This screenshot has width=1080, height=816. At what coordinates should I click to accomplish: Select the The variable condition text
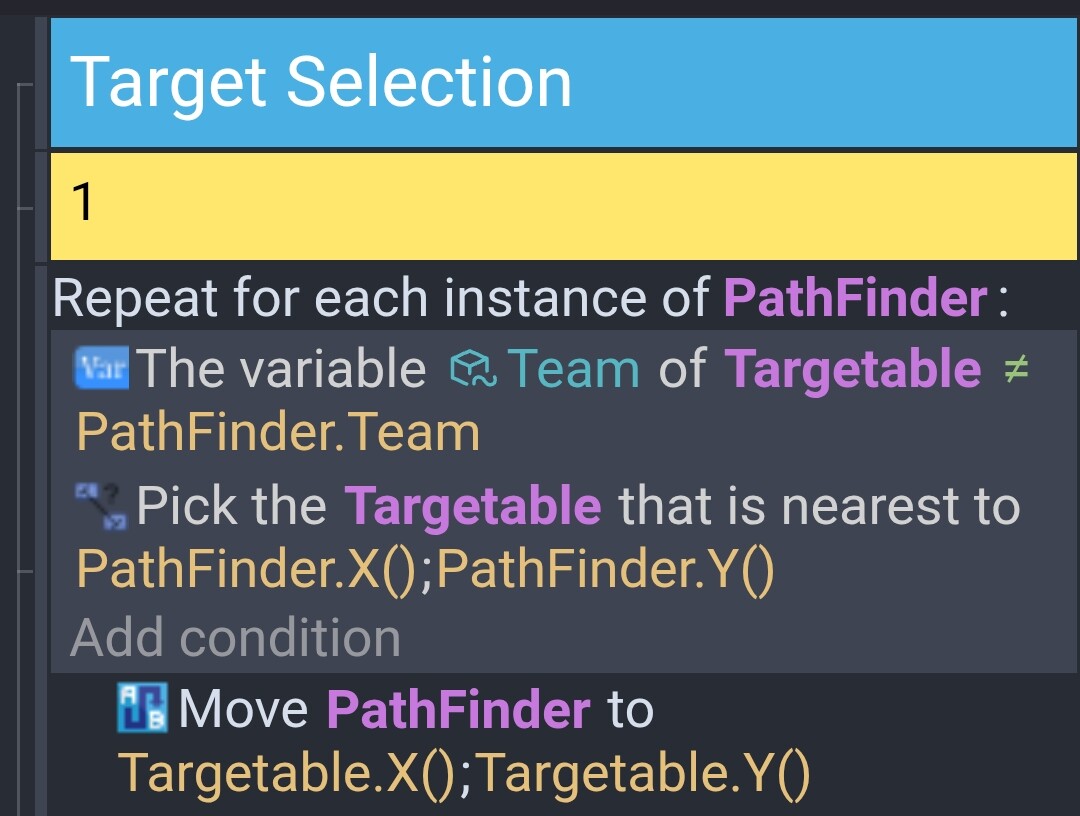coord(281,368)
